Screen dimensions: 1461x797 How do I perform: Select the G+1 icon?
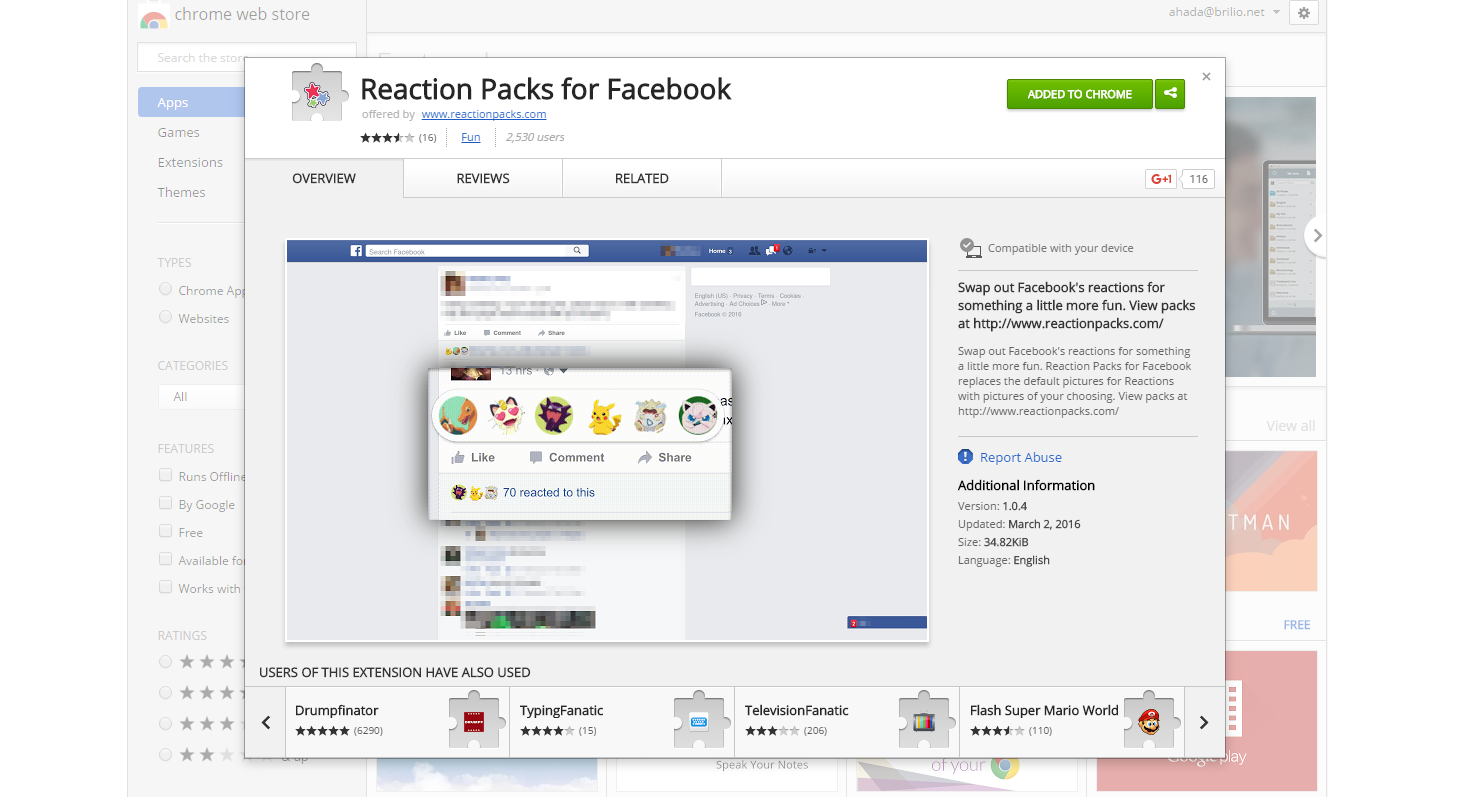[1160, 178]
